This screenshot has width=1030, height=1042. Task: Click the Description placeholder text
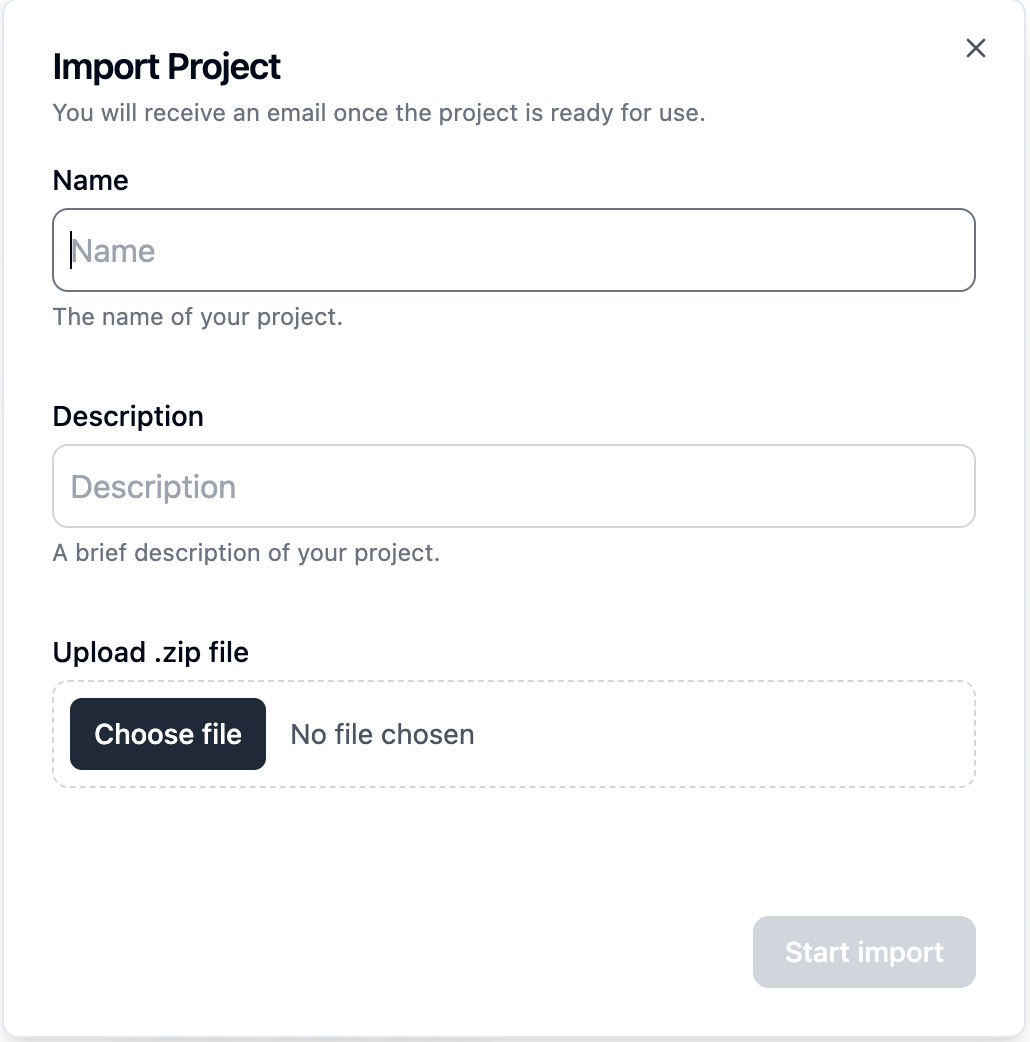point(153,485)
